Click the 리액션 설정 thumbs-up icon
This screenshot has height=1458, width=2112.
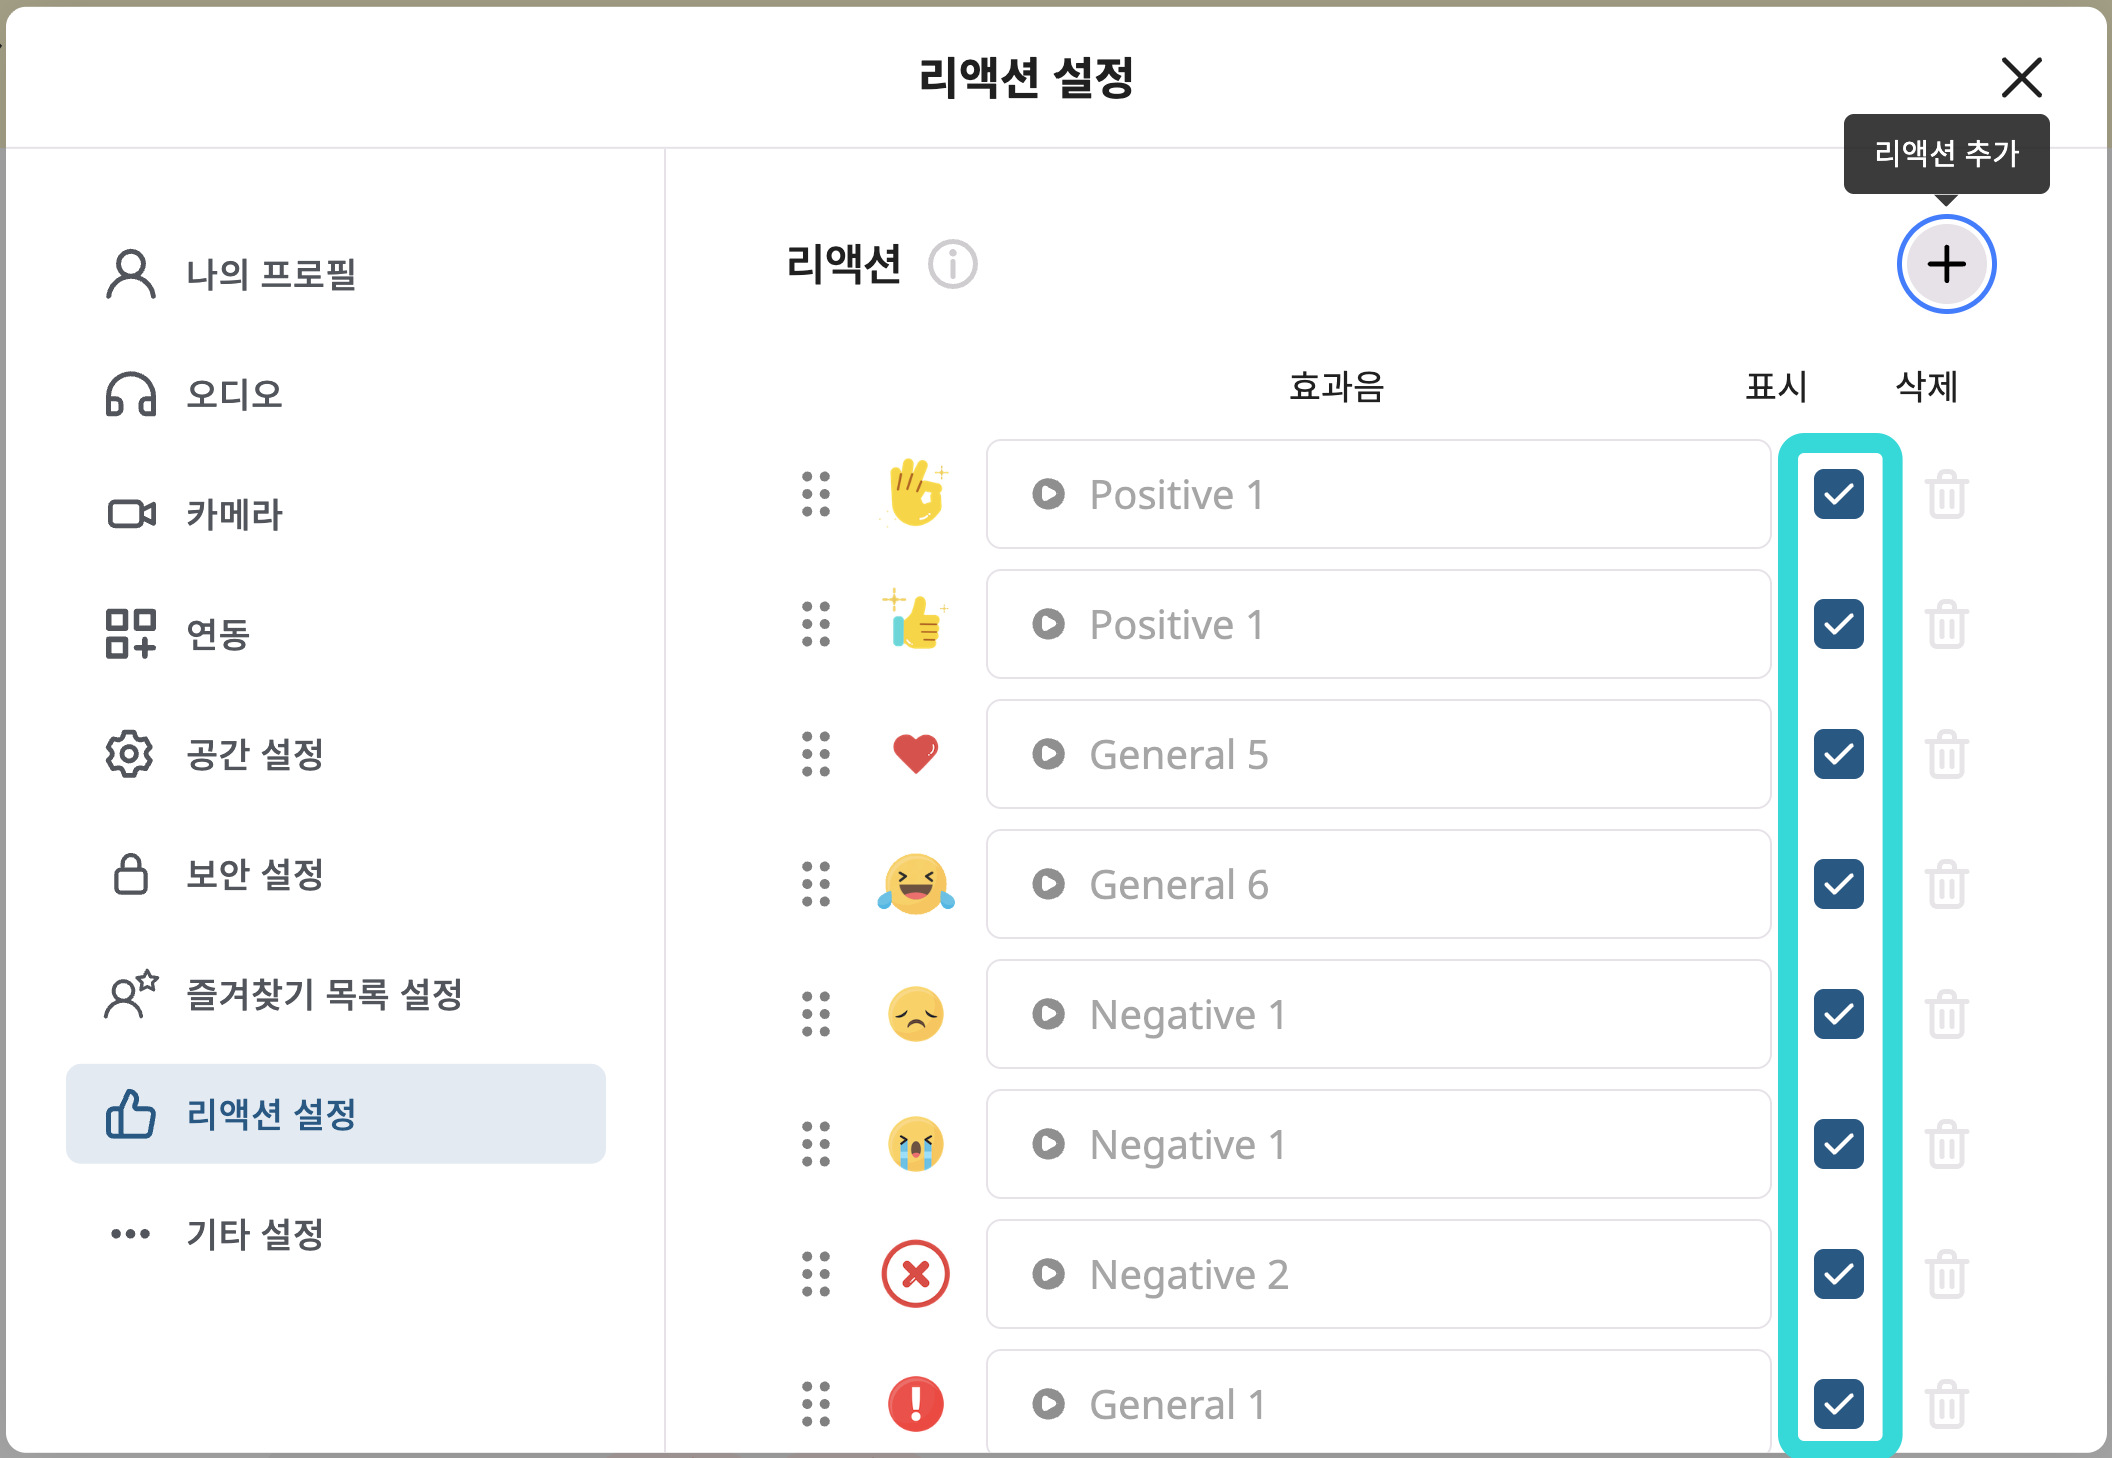(x=129, y=1114)
